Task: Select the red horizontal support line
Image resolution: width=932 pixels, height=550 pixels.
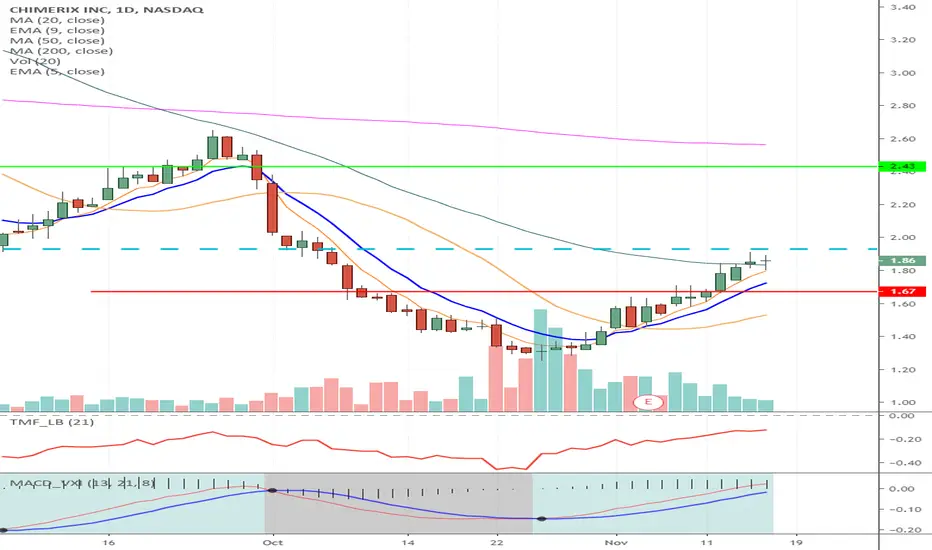Action: pos(484,291)
